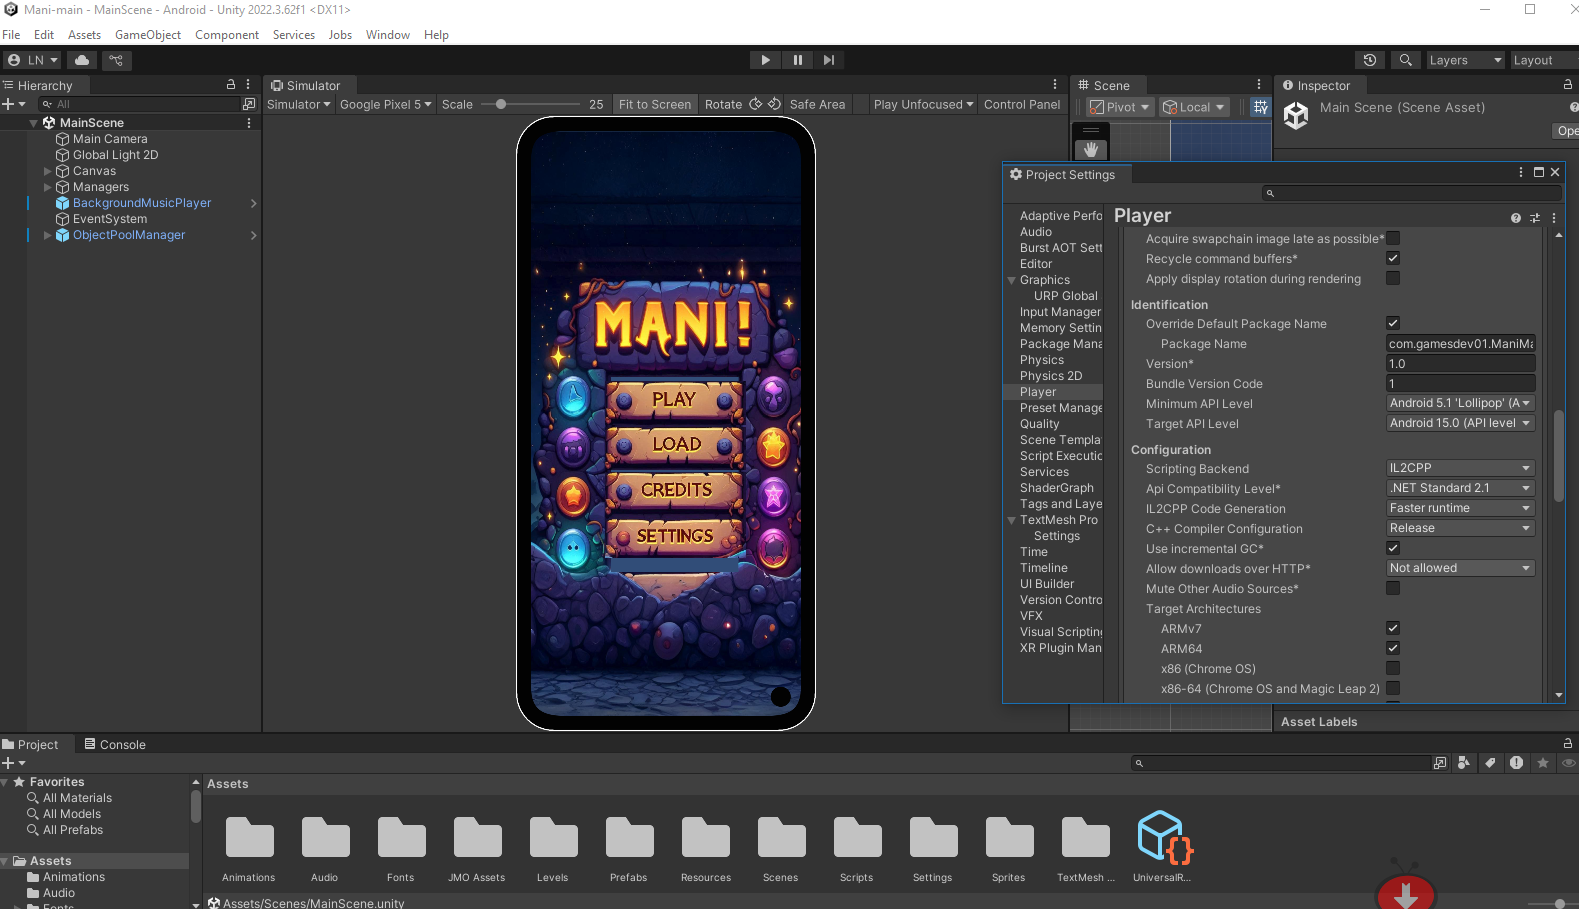Click the Safe Area button
The width and height of the screenshot is (1579, 909).
point(817,104)
